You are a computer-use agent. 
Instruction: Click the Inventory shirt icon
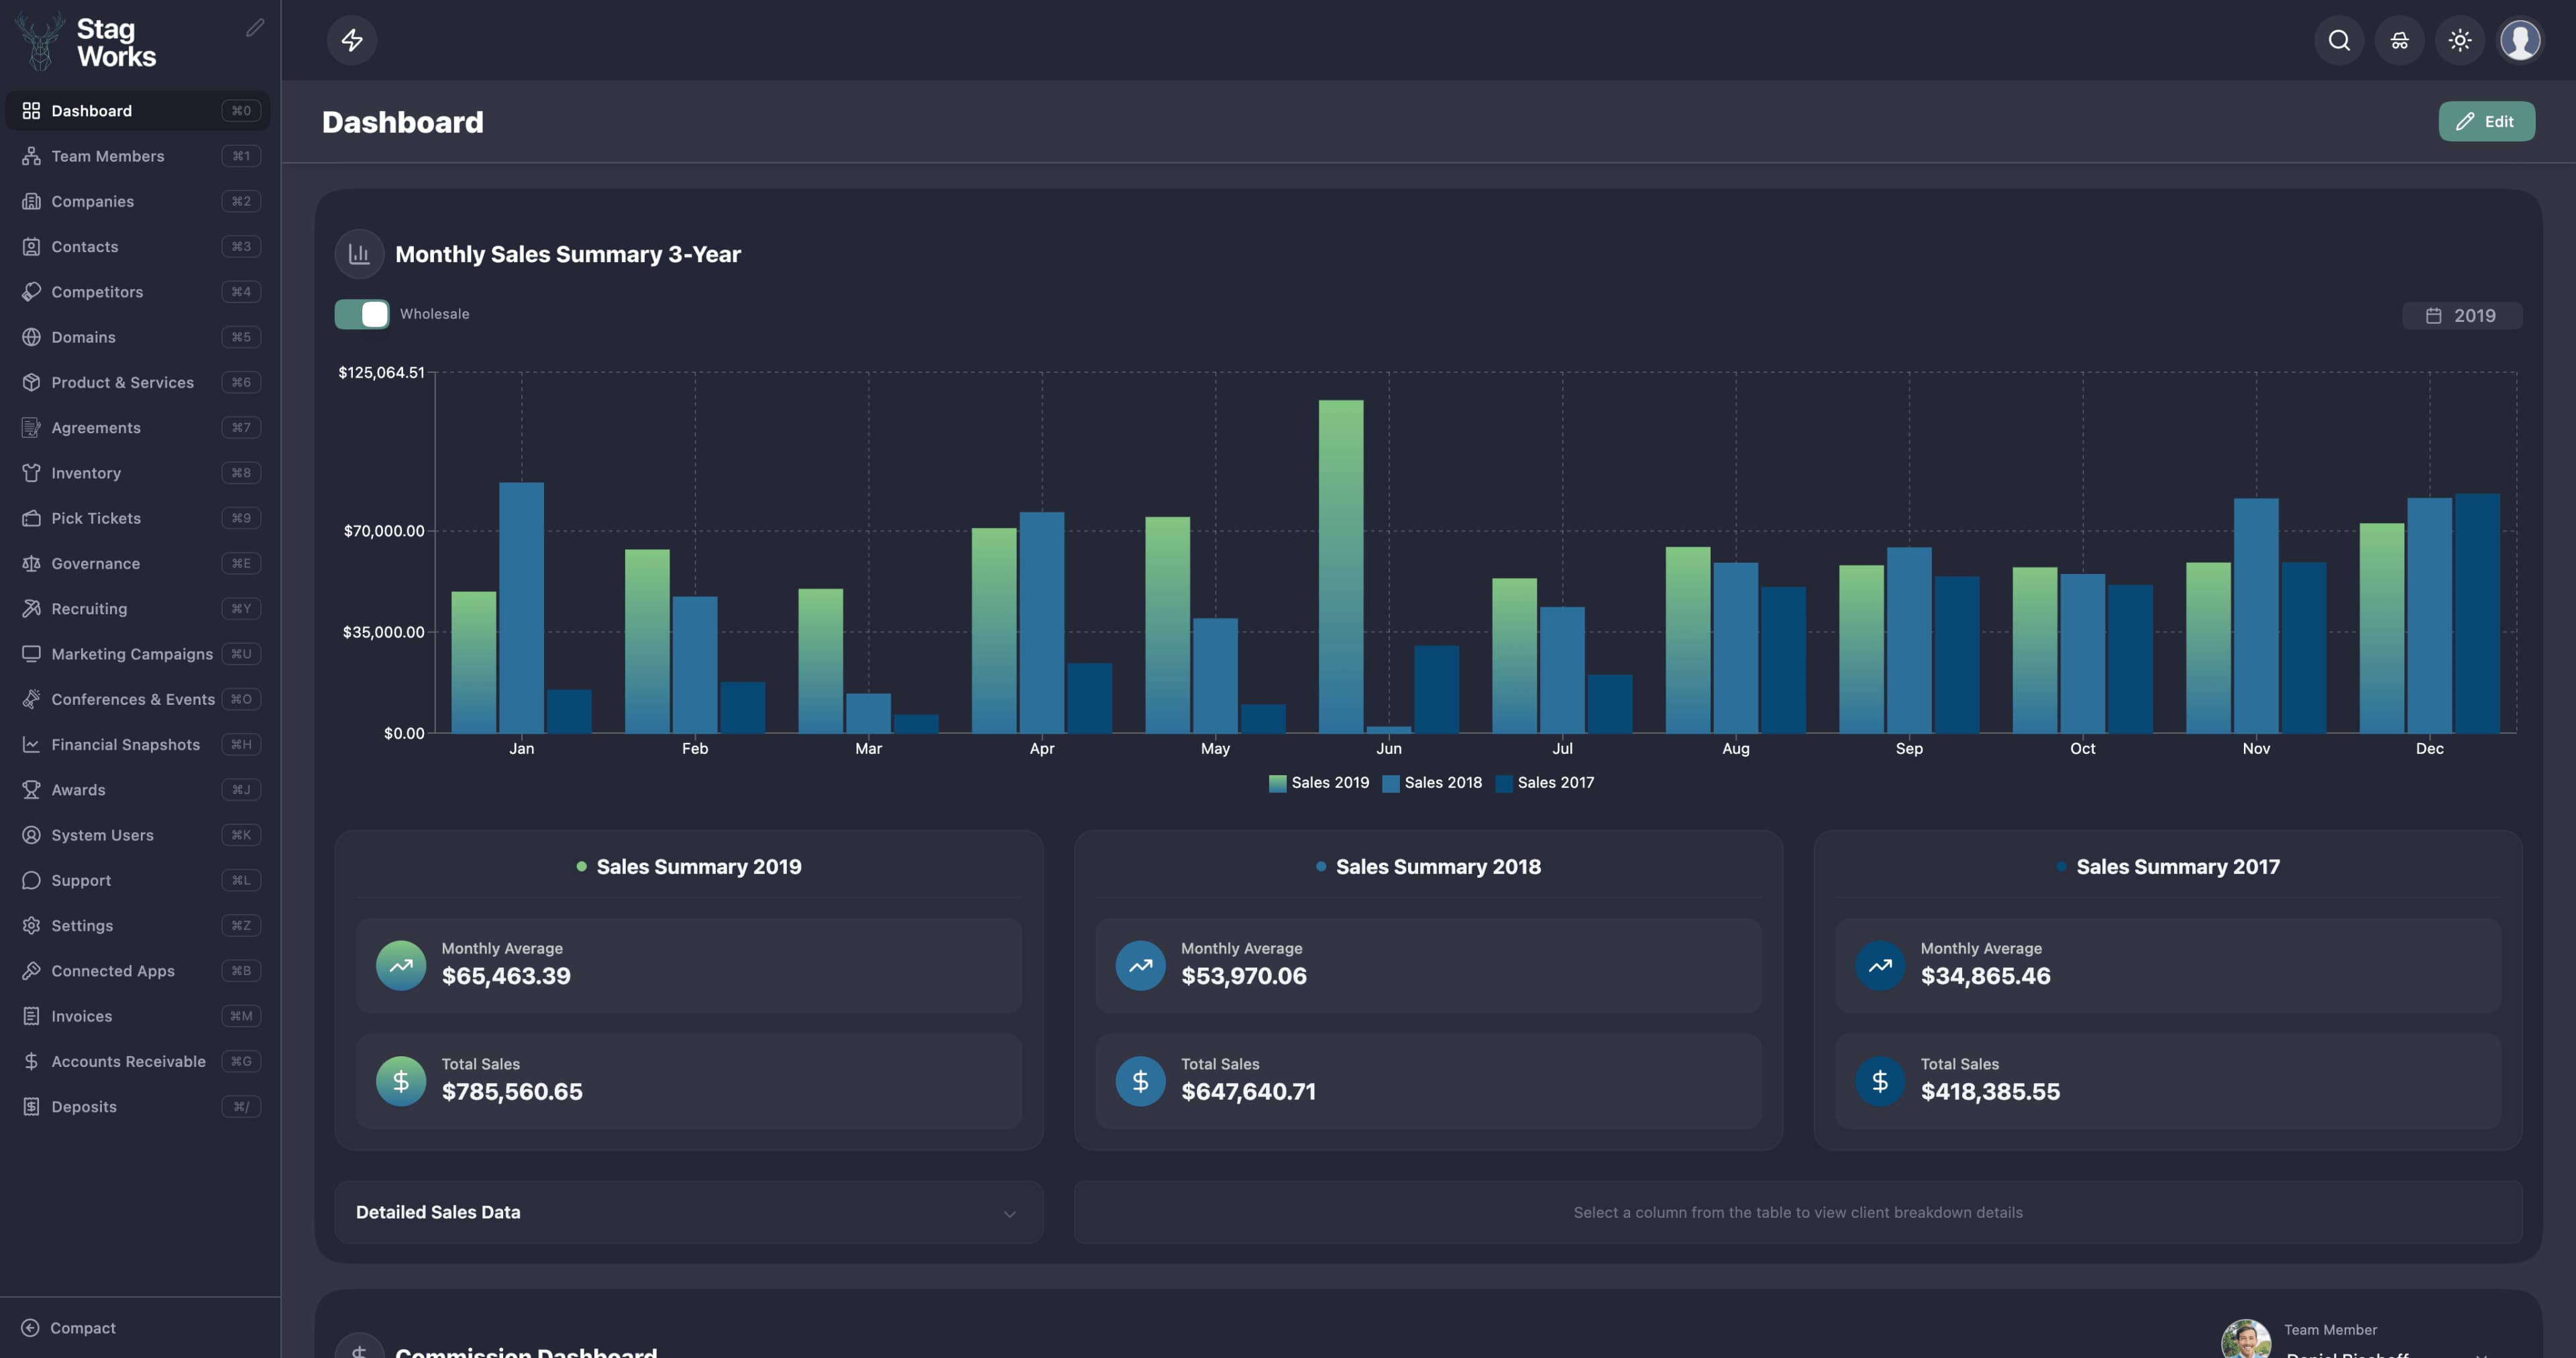31,473
